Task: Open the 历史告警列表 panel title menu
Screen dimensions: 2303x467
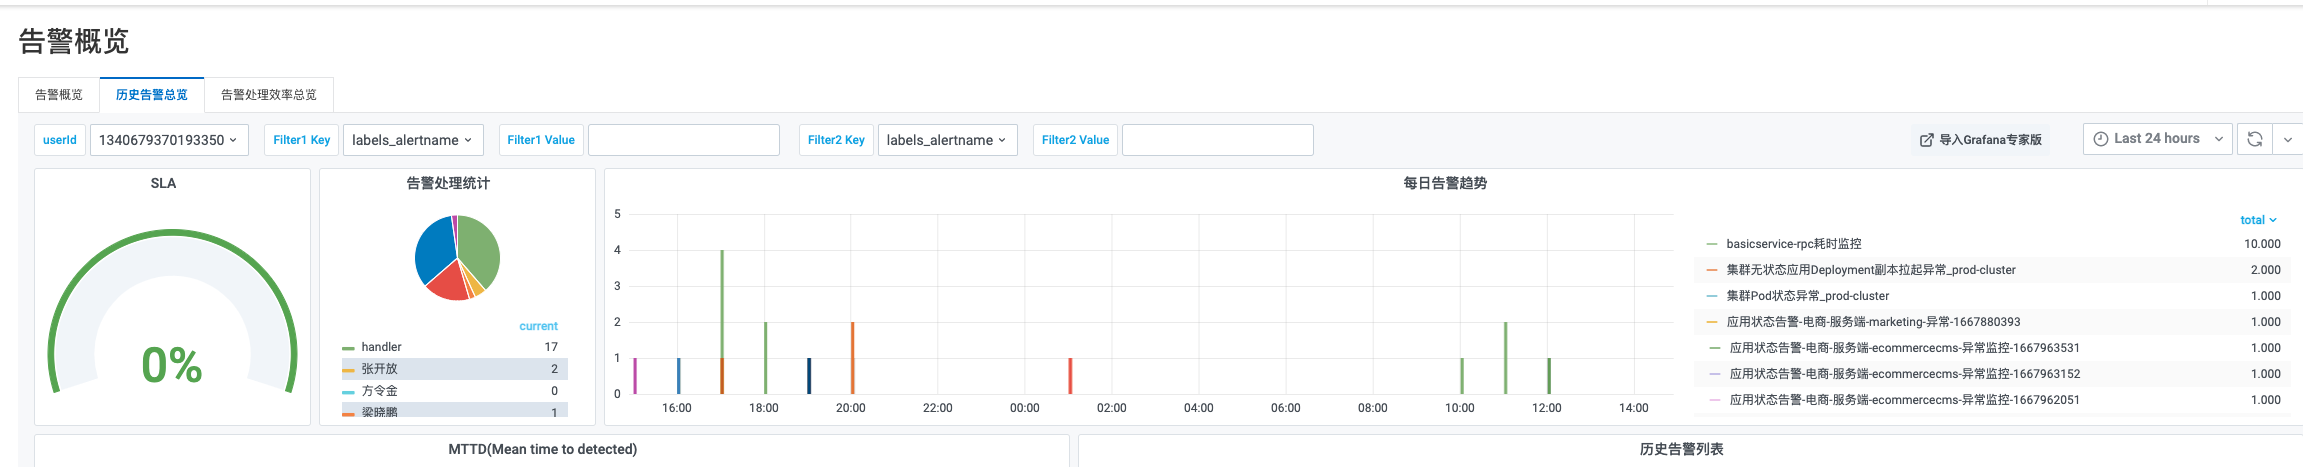Action: (1682, 449)
